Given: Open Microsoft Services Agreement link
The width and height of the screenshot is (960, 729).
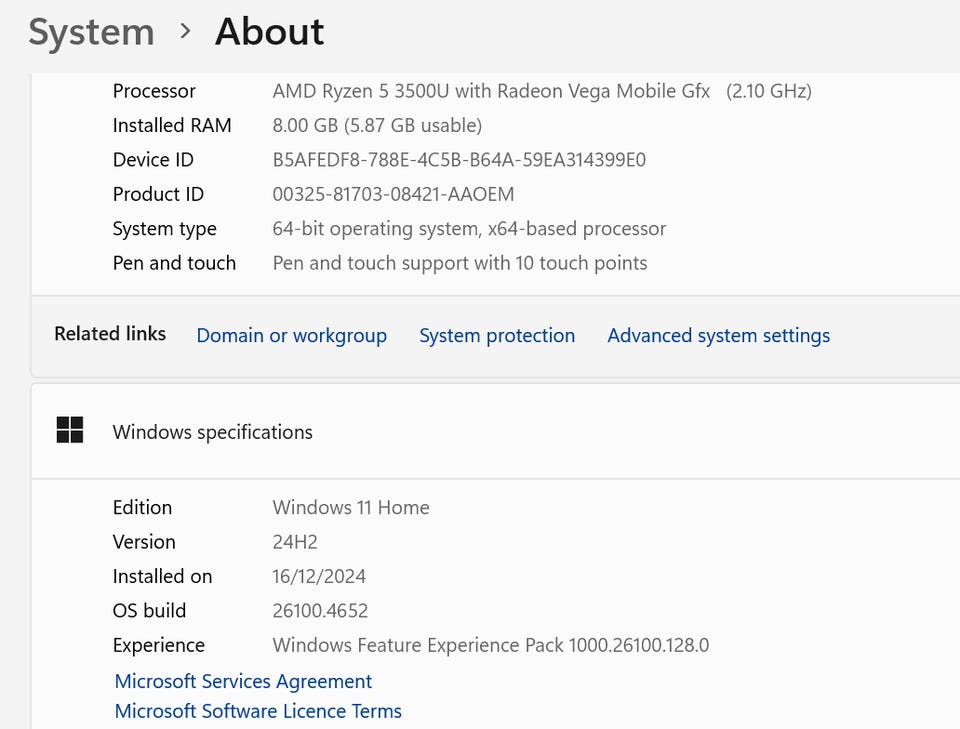Looking at the screenshot, I should (243, 681).
